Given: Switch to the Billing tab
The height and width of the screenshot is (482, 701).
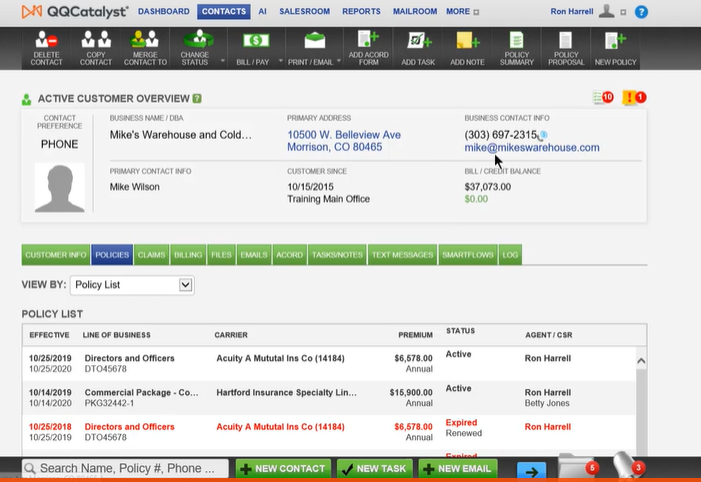Looking at the screenshot, I should point(189,255).
